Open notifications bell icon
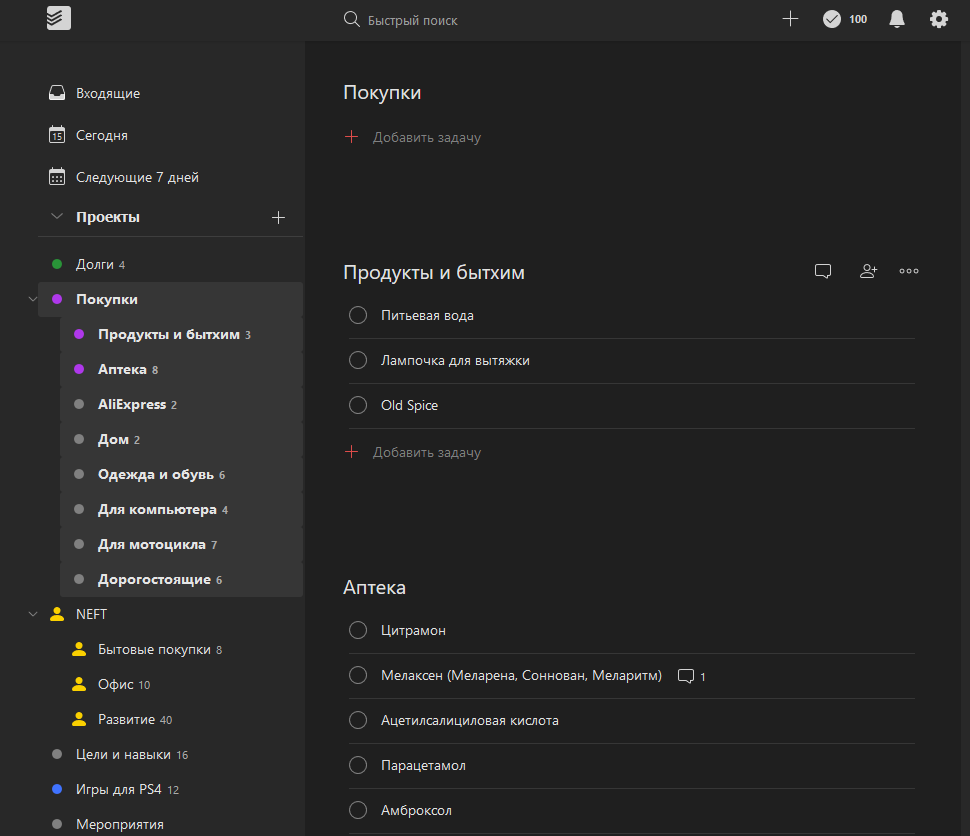The width and height of the screenshot is (970, 836). point(897,19)
